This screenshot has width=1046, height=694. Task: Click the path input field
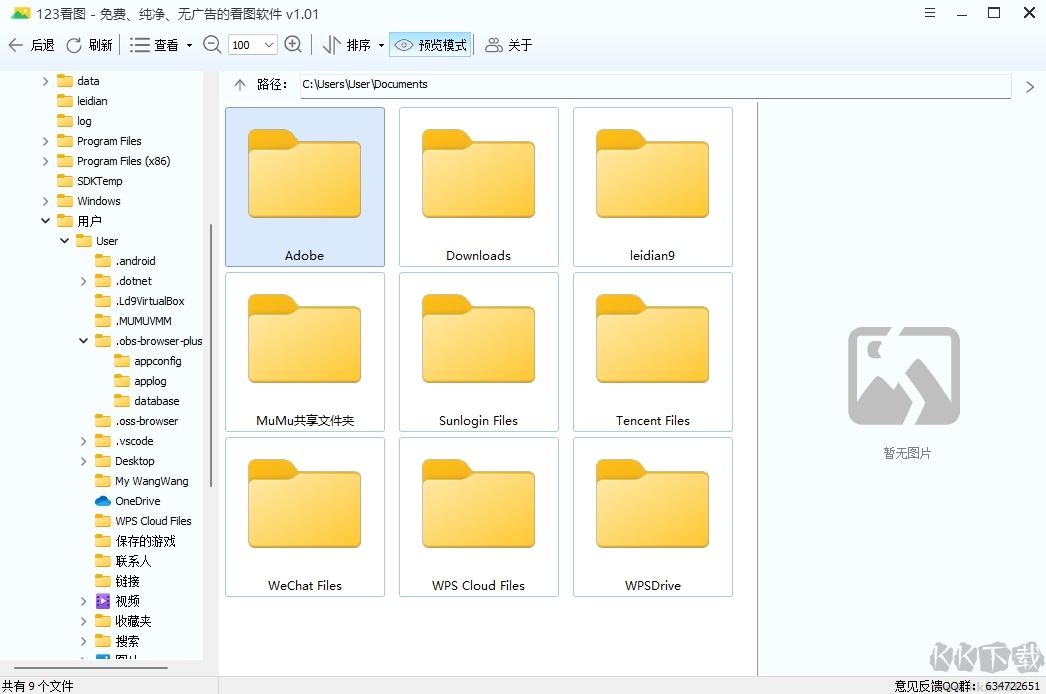click(655, 85)
